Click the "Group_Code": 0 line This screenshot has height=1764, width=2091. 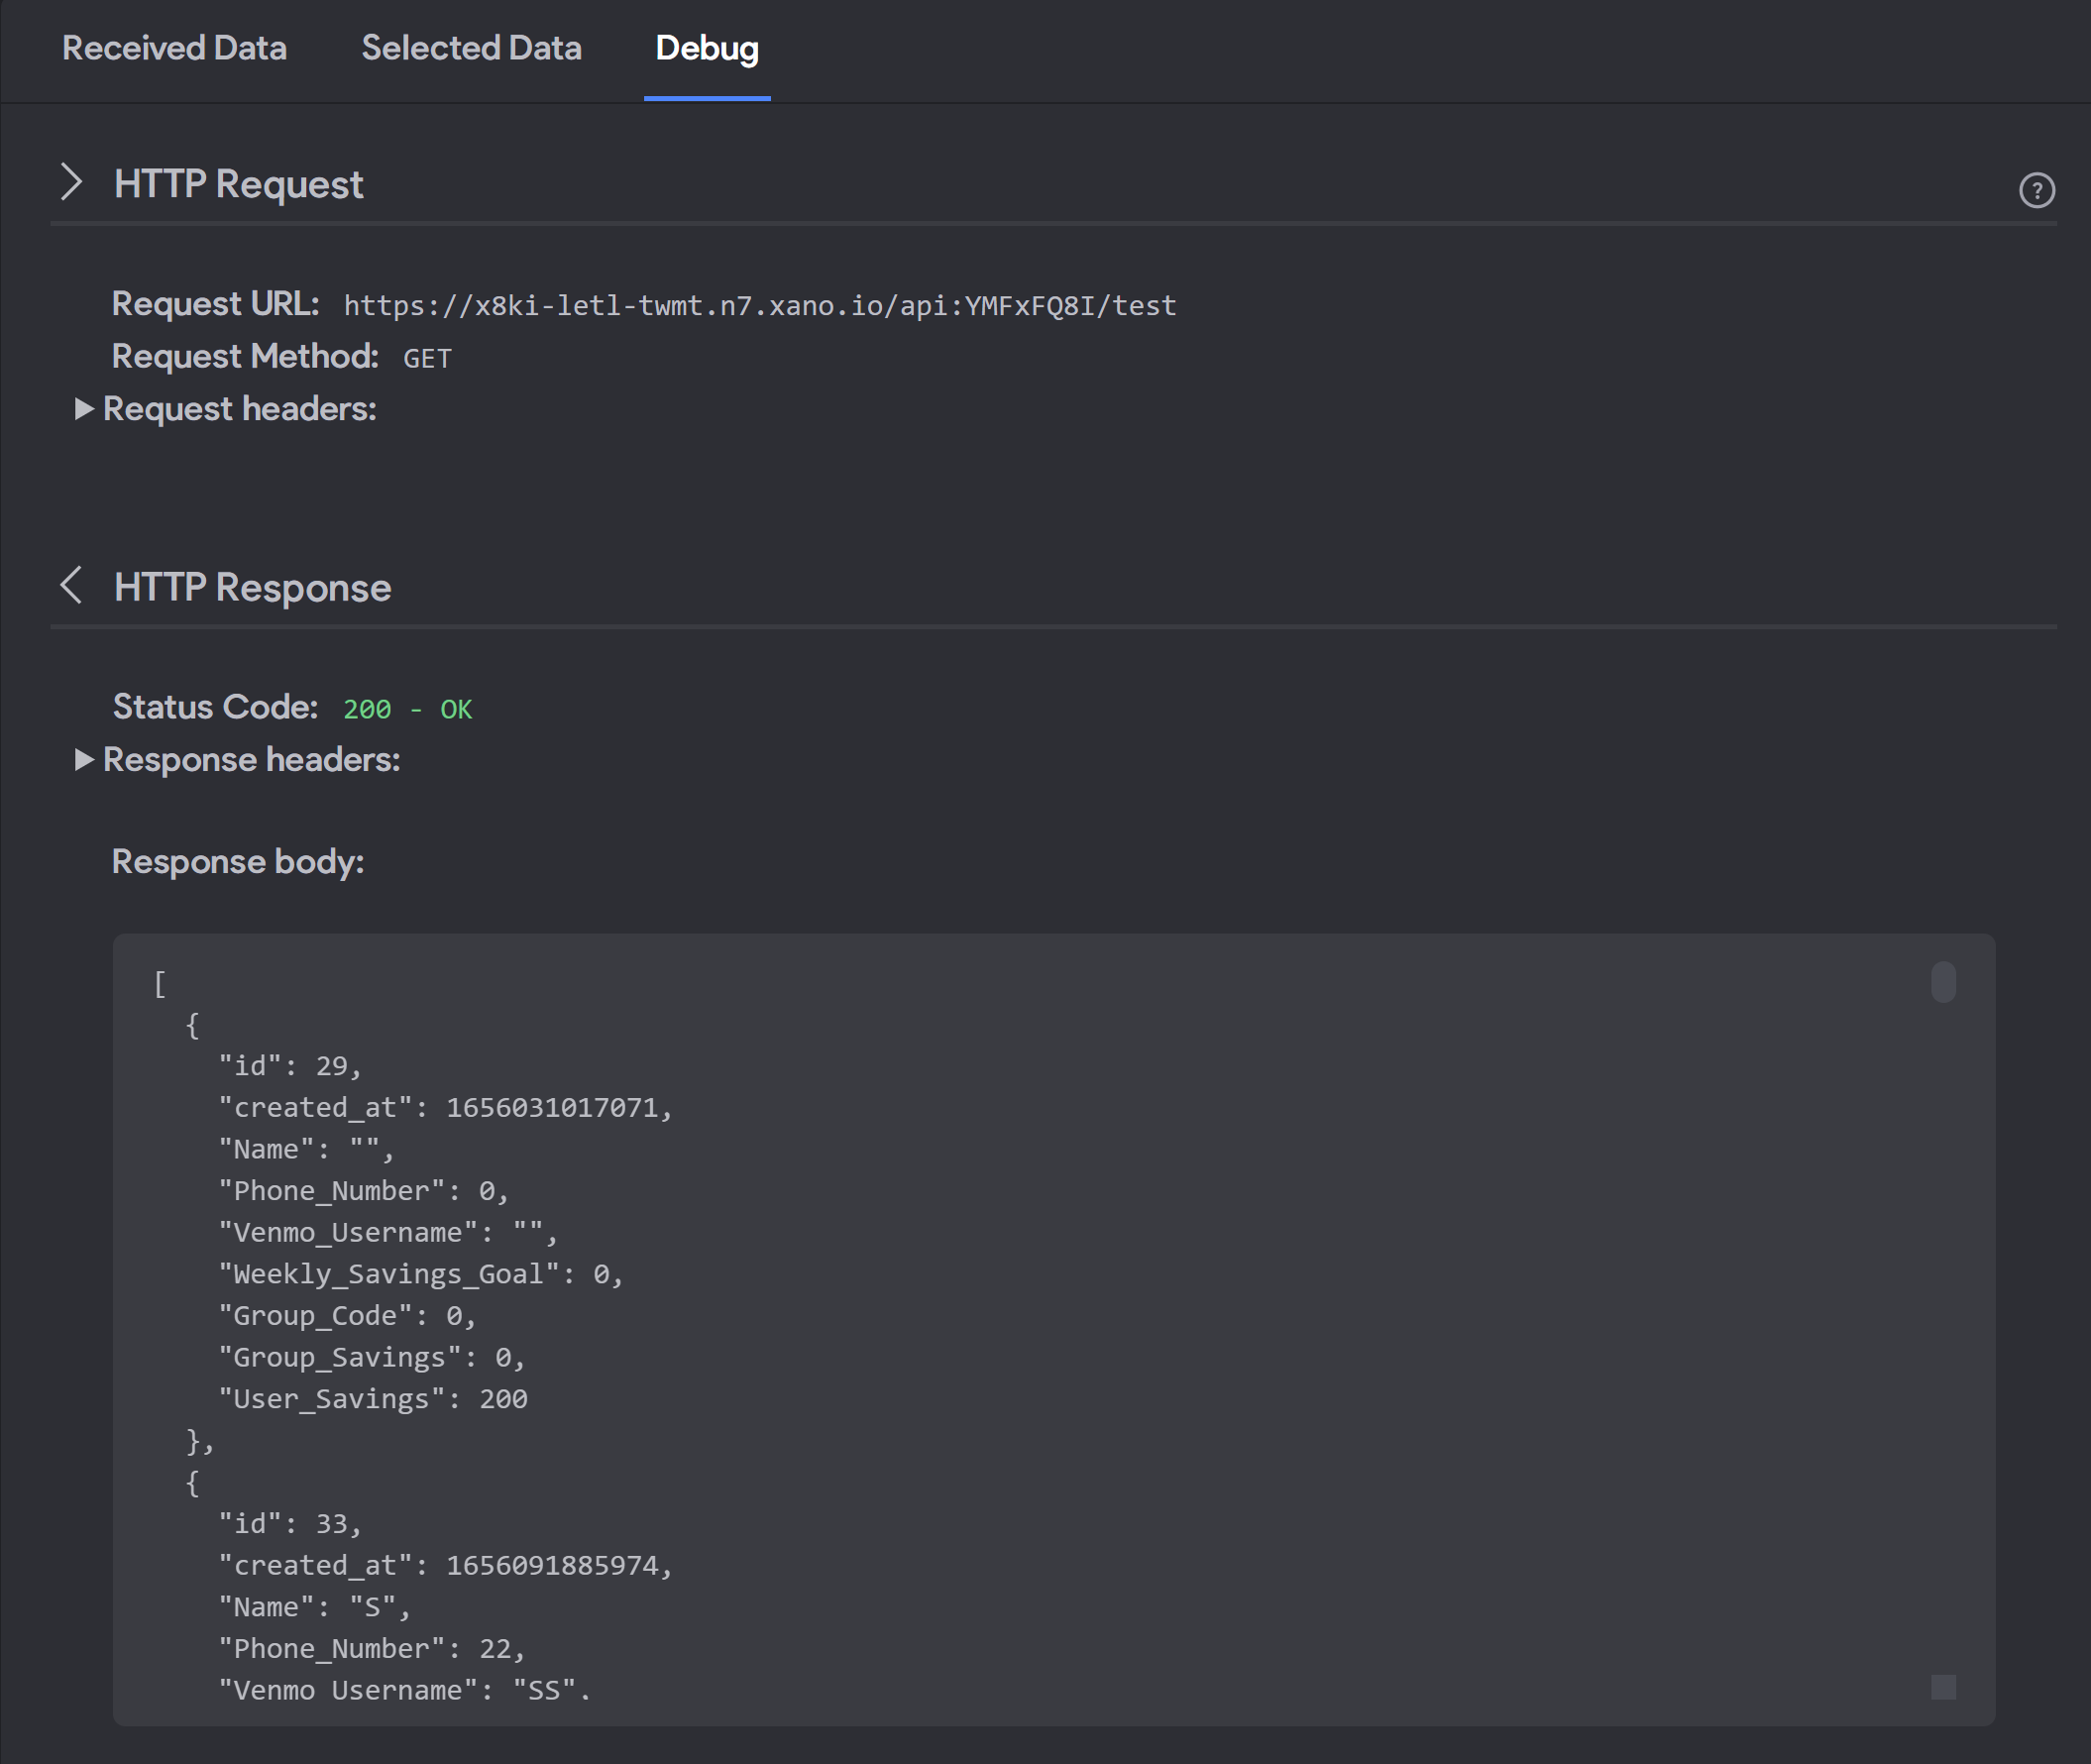pos(347,1316)
